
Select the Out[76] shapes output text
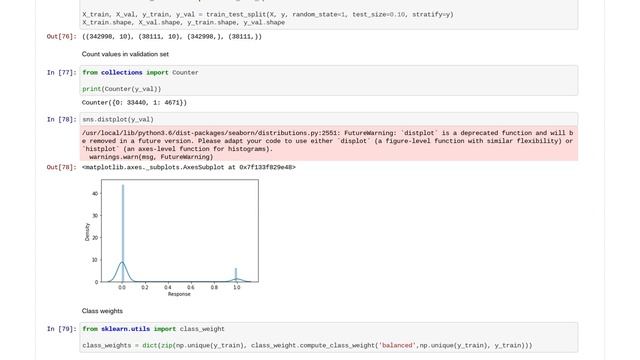(x=172, y=37)
